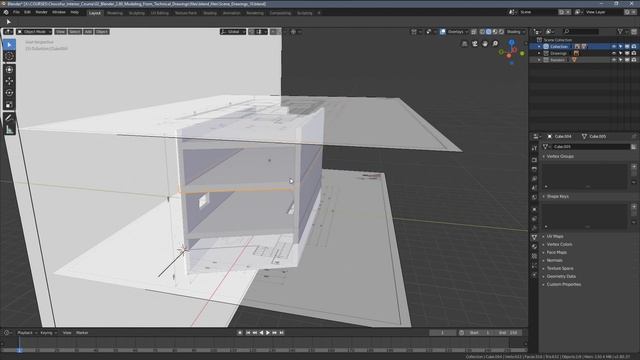Viewport: 640px width, 360px height.
Task: Open the Material properties tab
Action: pyautogui.click(x=534, y=247)
